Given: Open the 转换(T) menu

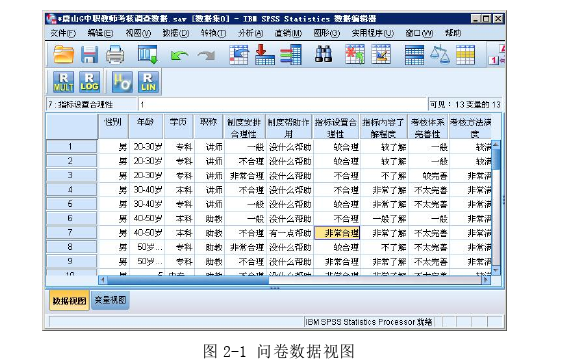Looking at the screenshot, I should pos(213,33).
